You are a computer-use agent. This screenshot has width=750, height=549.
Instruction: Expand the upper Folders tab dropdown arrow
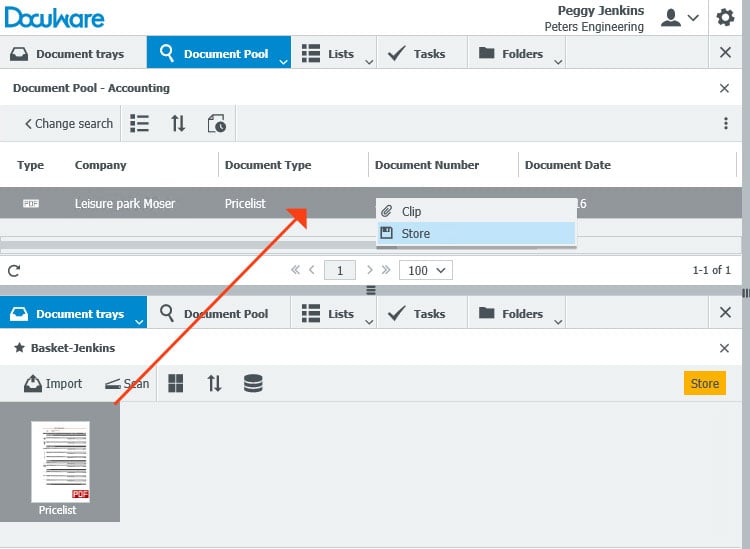(x=558, y=62)
